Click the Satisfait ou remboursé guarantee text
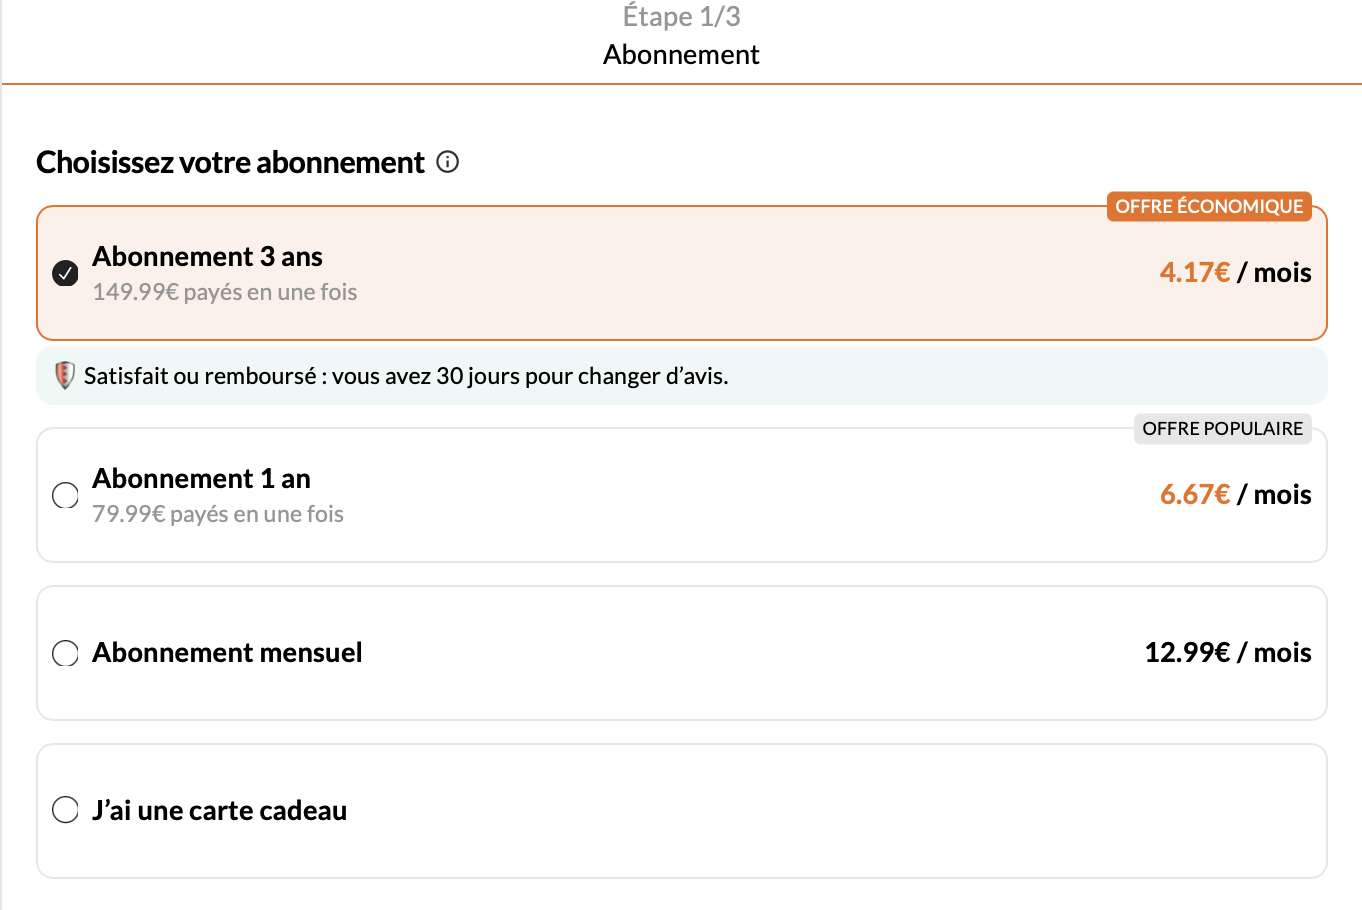Screen dimensions: 1362x910 tap(406, 376)
